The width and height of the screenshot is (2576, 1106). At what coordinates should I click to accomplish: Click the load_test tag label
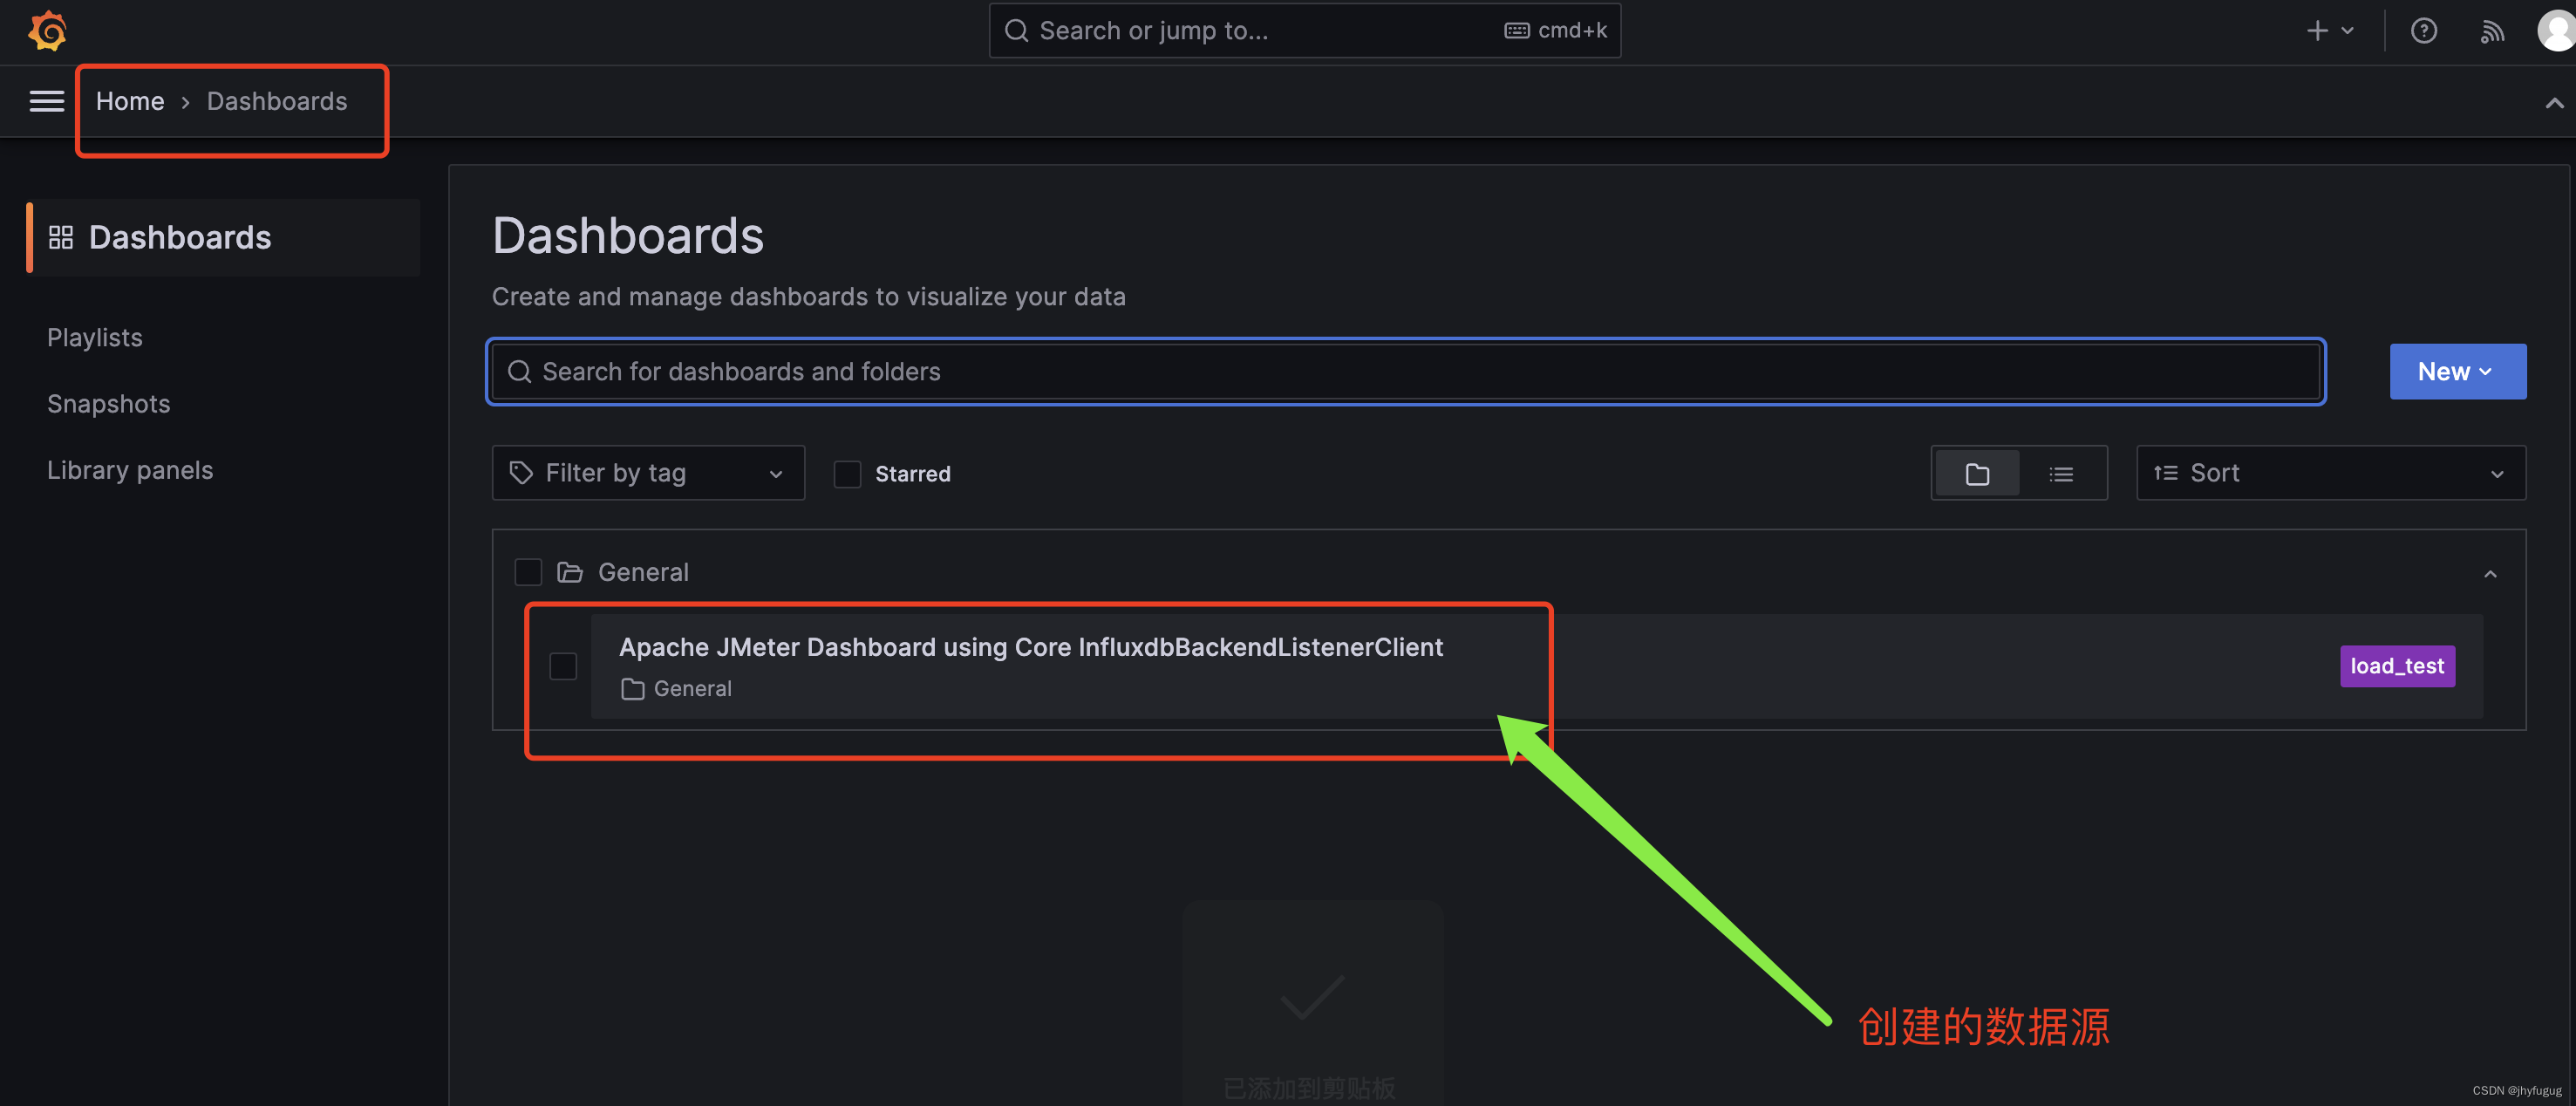(2397, 665)
